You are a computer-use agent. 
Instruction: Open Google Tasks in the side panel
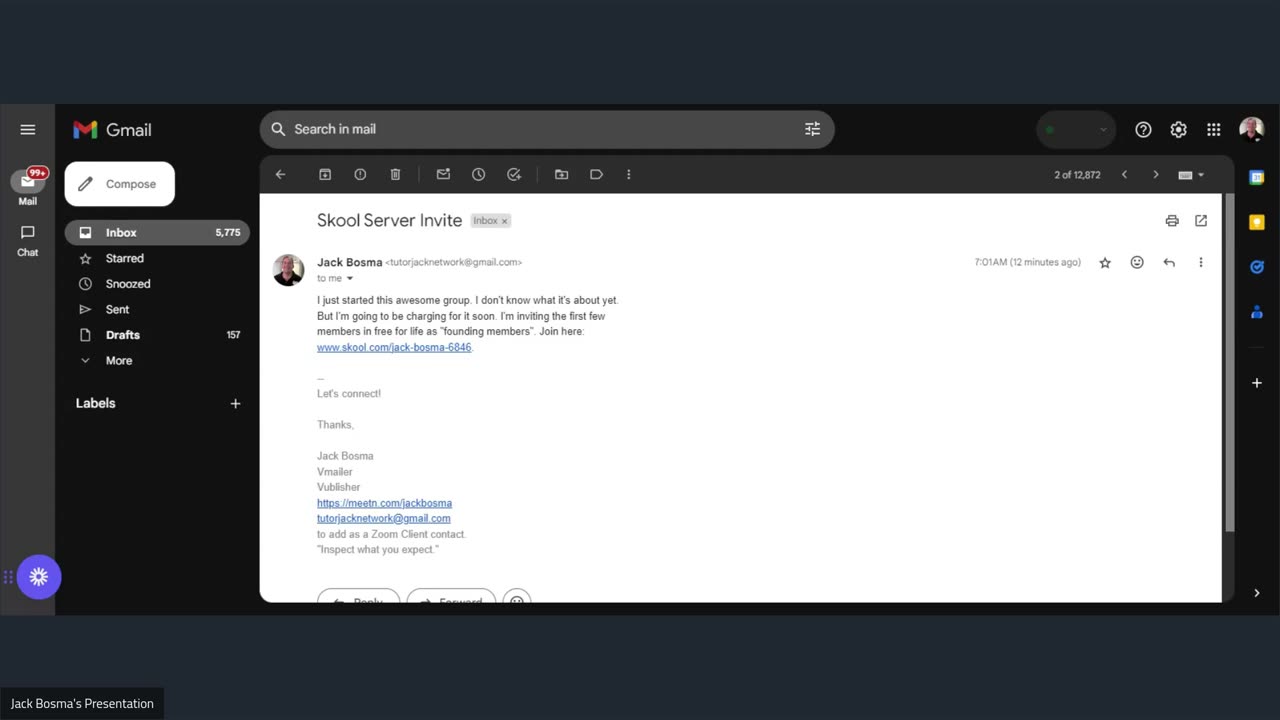(x=1257, y=267)
